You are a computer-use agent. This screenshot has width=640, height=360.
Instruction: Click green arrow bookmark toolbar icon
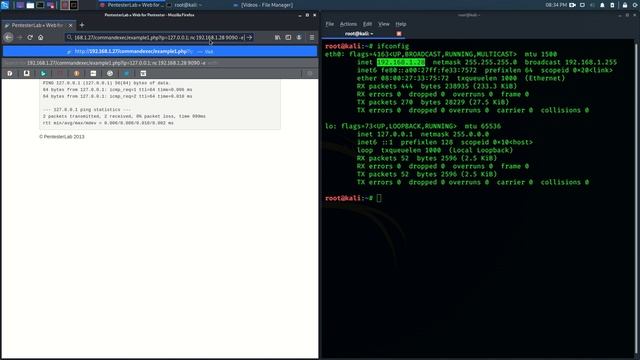point(43,73)
